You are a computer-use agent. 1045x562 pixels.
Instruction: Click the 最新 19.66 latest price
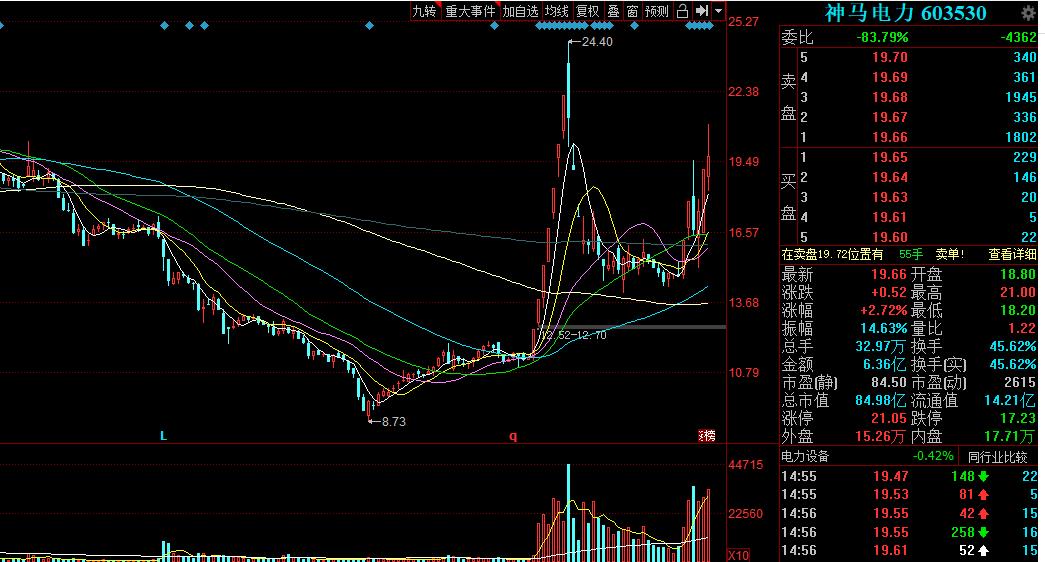(890, 274)
